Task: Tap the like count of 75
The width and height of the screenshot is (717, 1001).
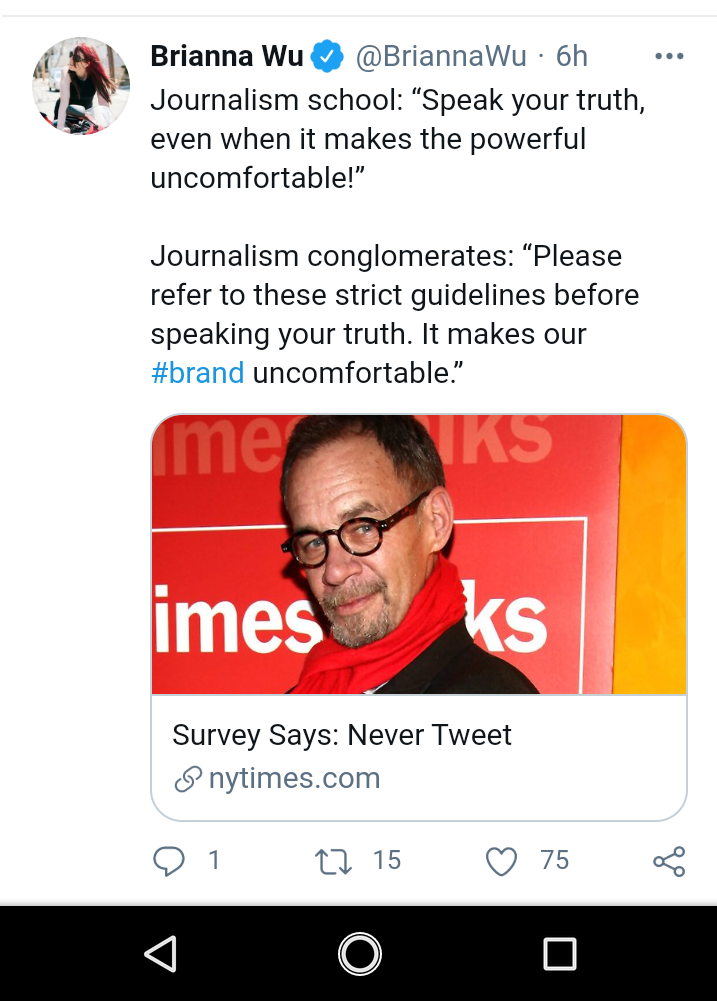Action: pos(554,860)
